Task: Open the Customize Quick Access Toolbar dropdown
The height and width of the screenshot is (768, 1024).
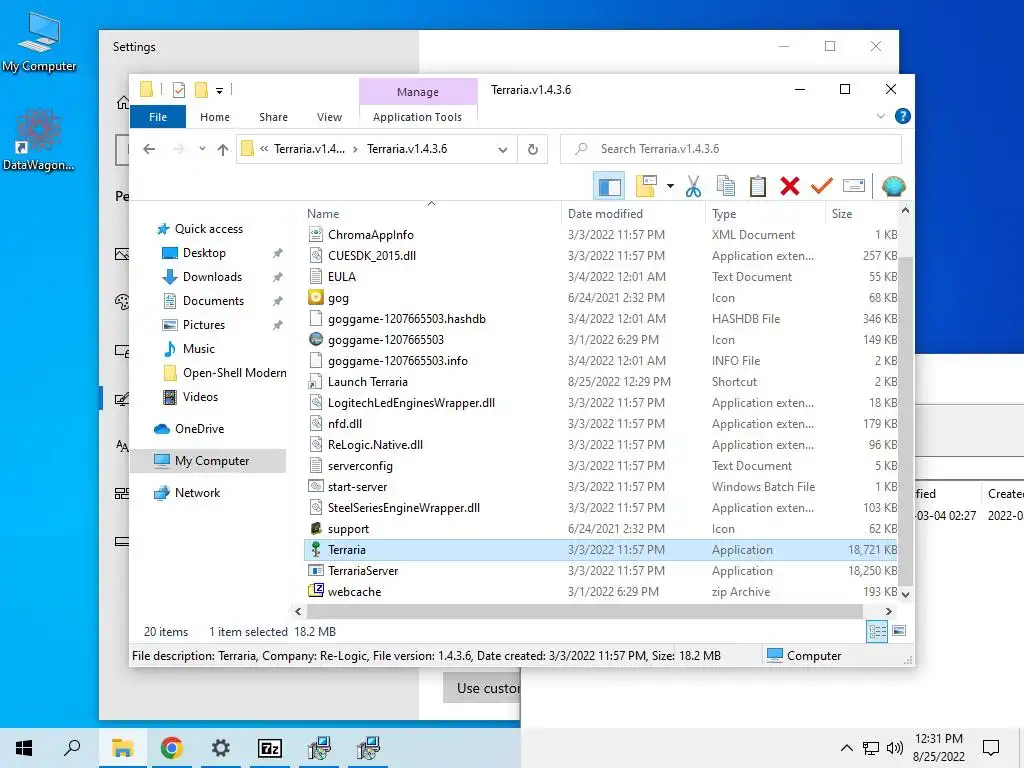Action: [x=220, y=91]
